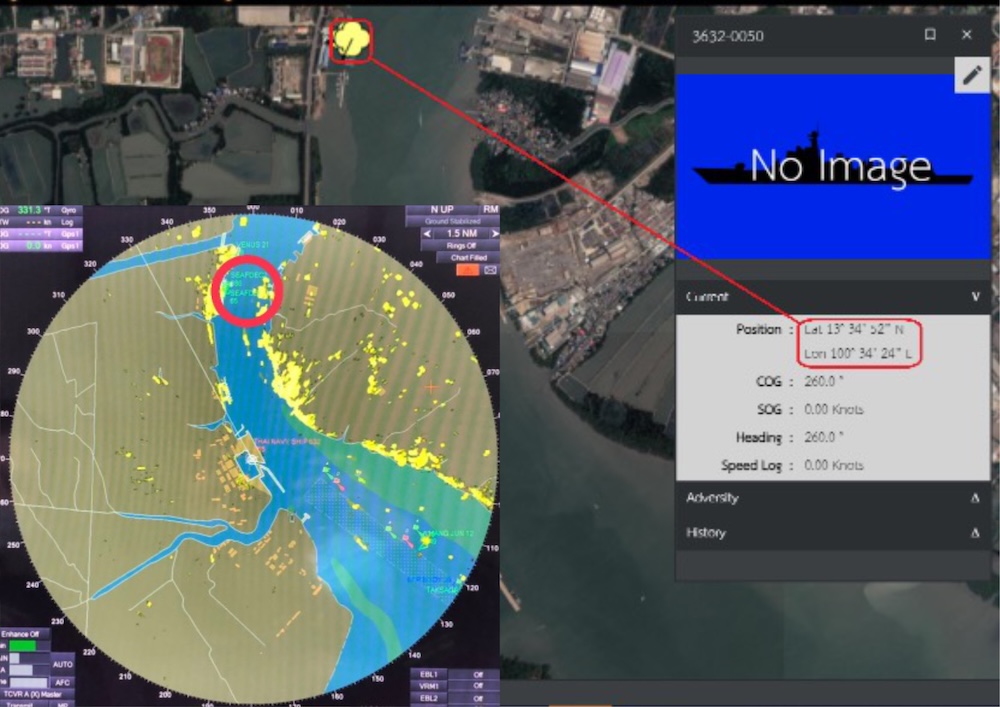Select the AUTO gain control on radar
This screenshot has height=707, width=1000.
tap(63, 664)
